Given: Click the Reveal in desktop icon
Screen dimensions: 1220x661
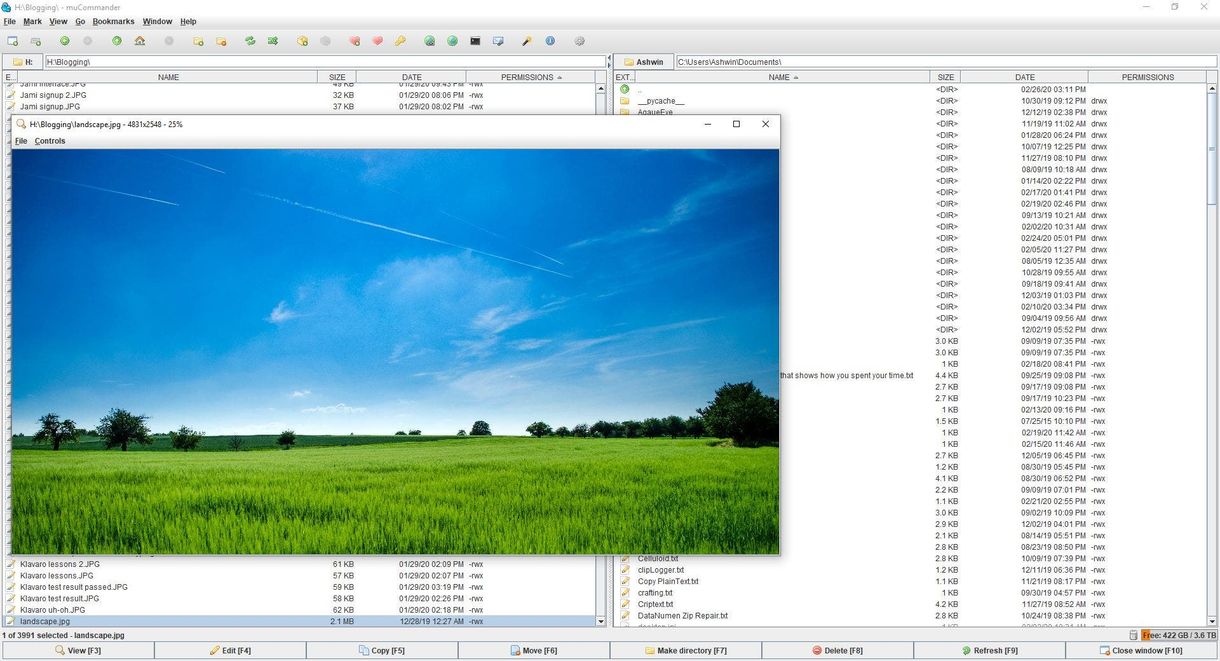Looking at the screenshot, I should pyautogui.click(x=527, y=41).
